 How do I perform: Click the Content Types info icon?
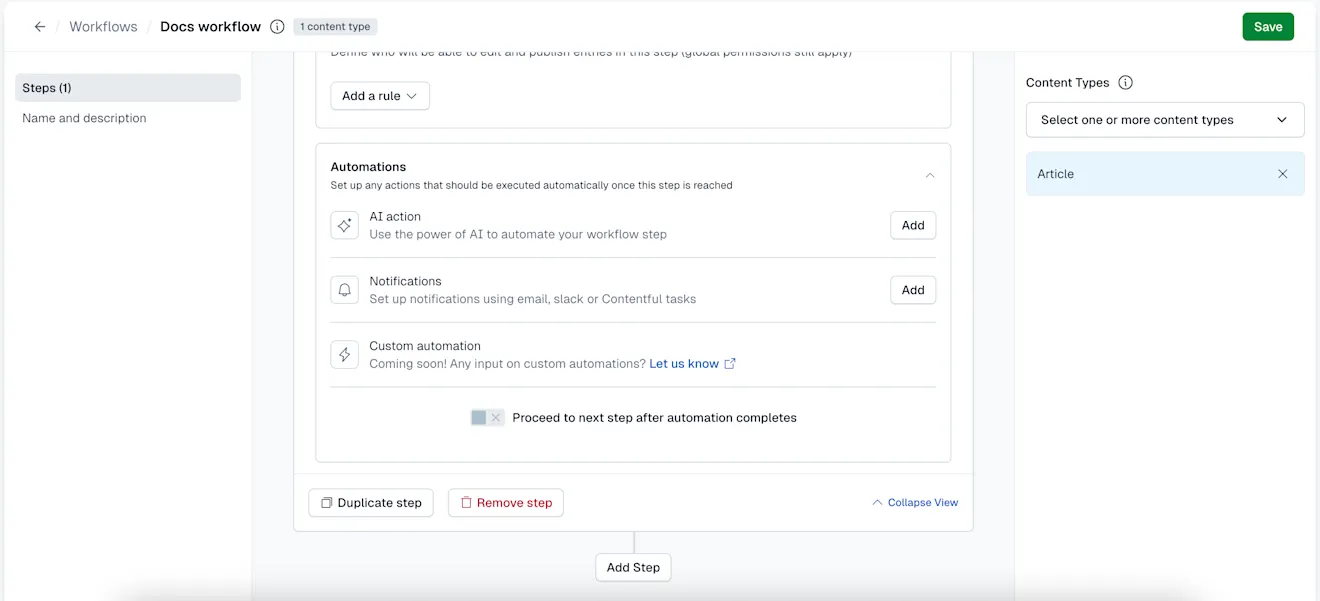(1125, 83)
